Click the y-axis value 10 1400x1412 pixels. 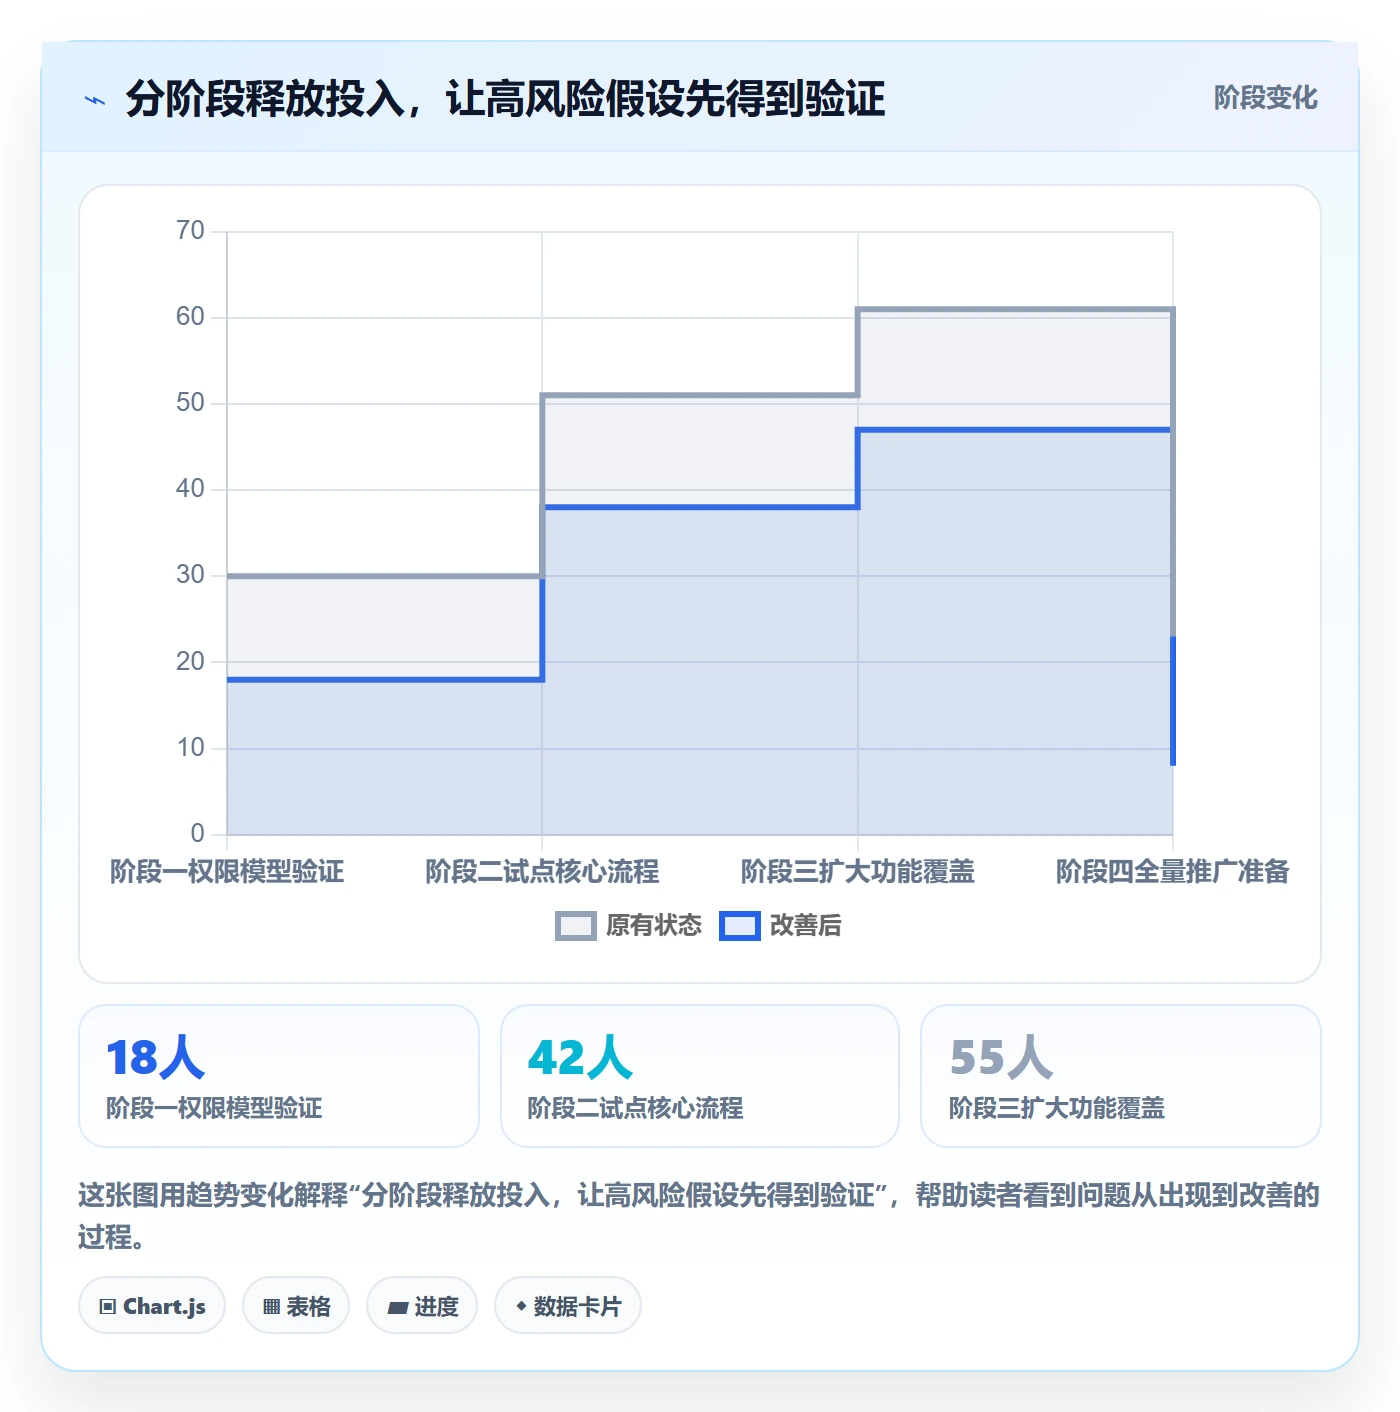point(190,748)
